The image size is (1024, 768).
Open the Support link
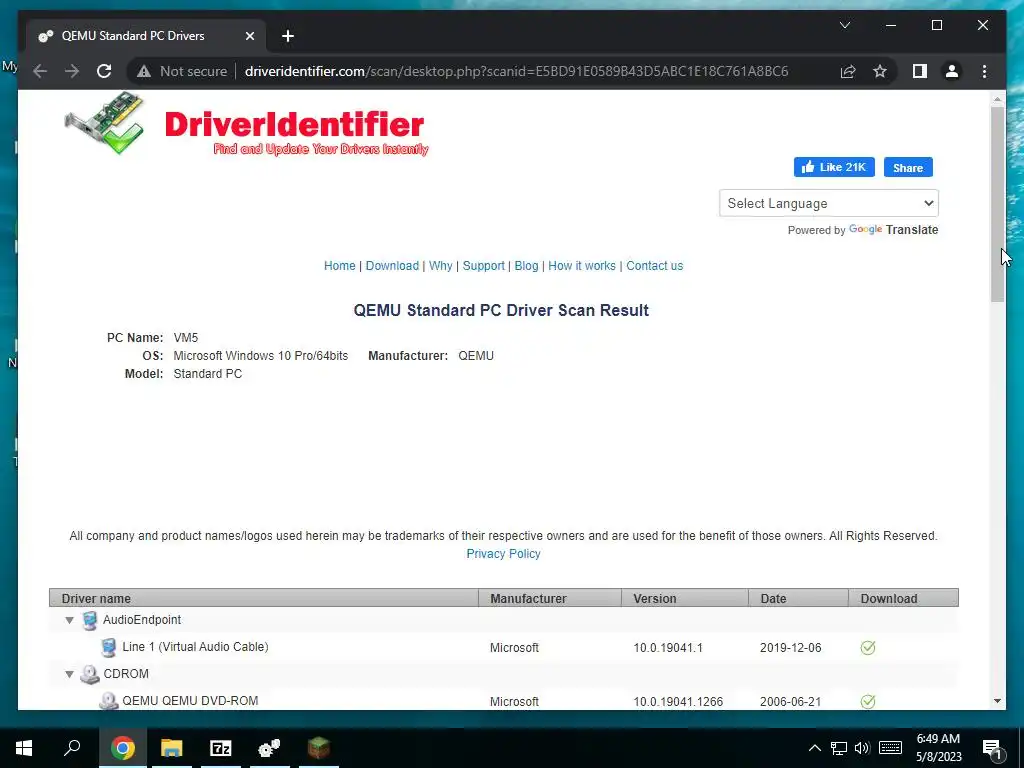[483, 266]
